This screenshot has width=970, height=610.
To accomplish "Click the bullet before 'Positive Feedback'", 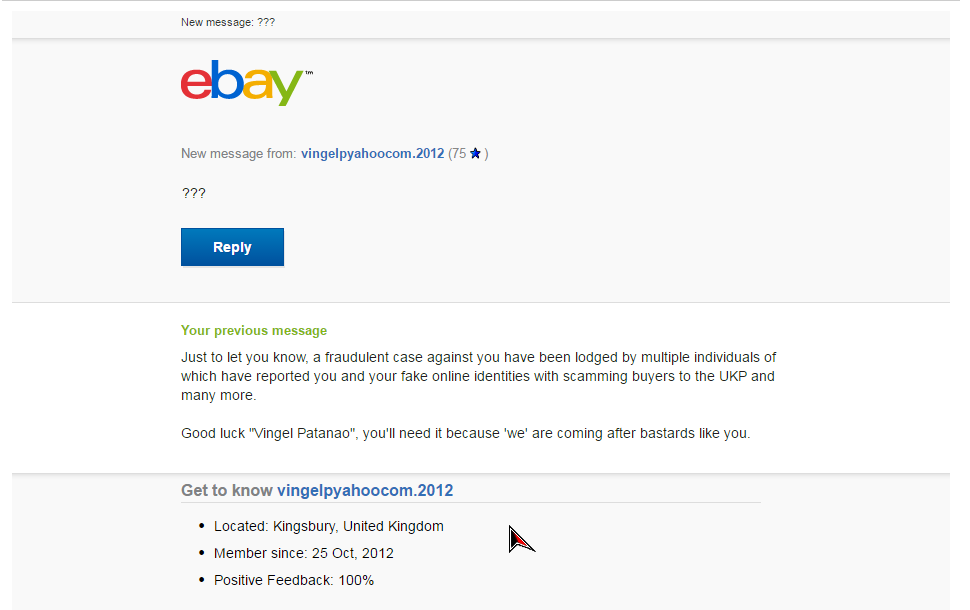I will [x=202, y=580].
